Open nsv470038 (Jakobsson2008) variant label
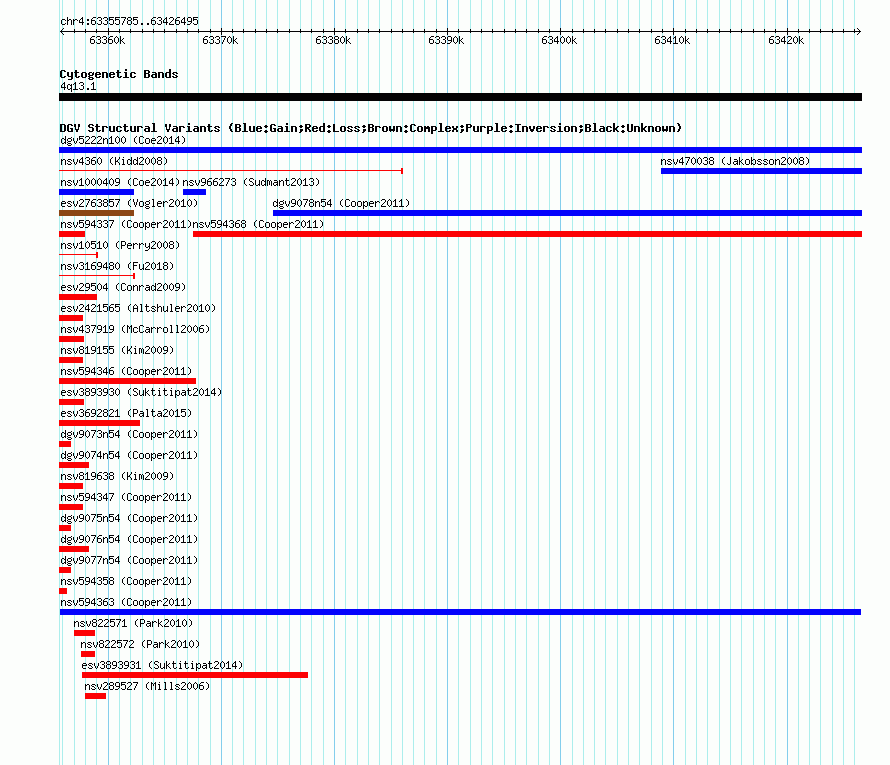The width and height of the screenshot is (890, 765). (735, 161)
